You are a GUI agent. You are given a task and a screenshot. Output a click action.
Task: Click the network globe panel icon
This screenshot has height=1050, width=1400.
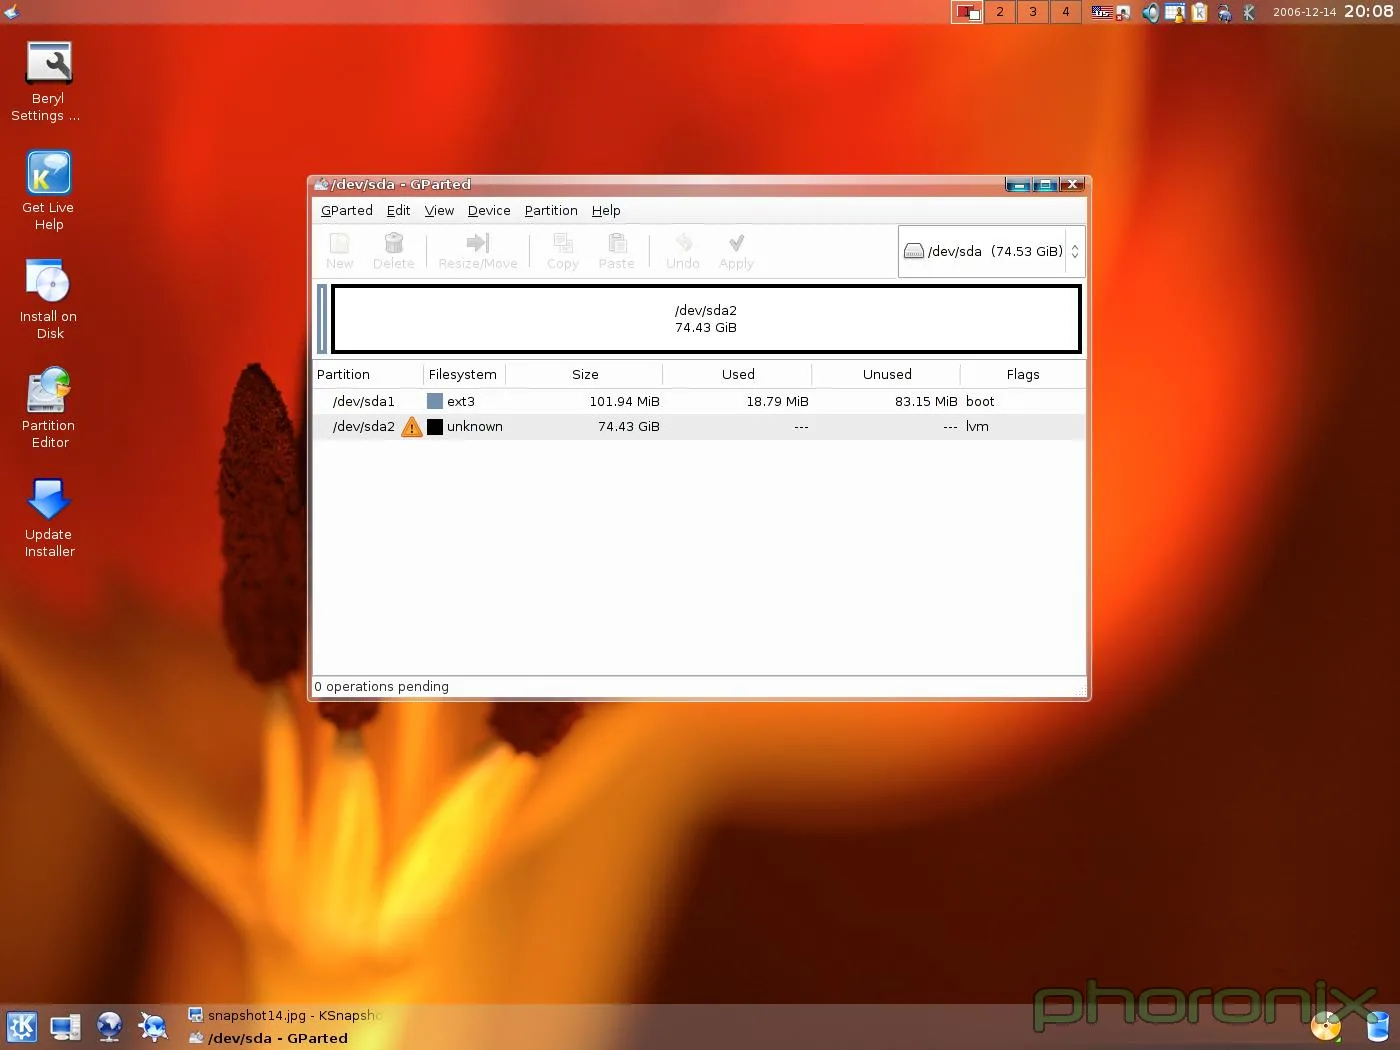pyautogui.click(x=109, y=1027)
